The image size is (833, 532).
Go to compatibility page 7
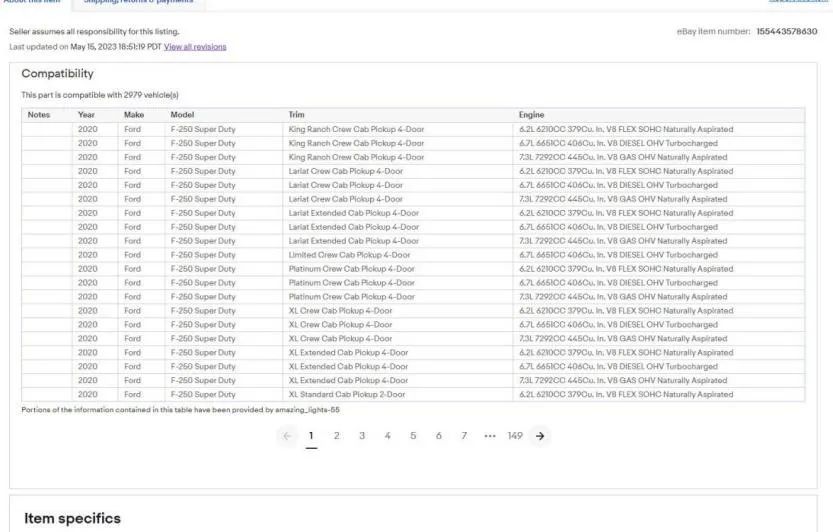click(464, 436)
